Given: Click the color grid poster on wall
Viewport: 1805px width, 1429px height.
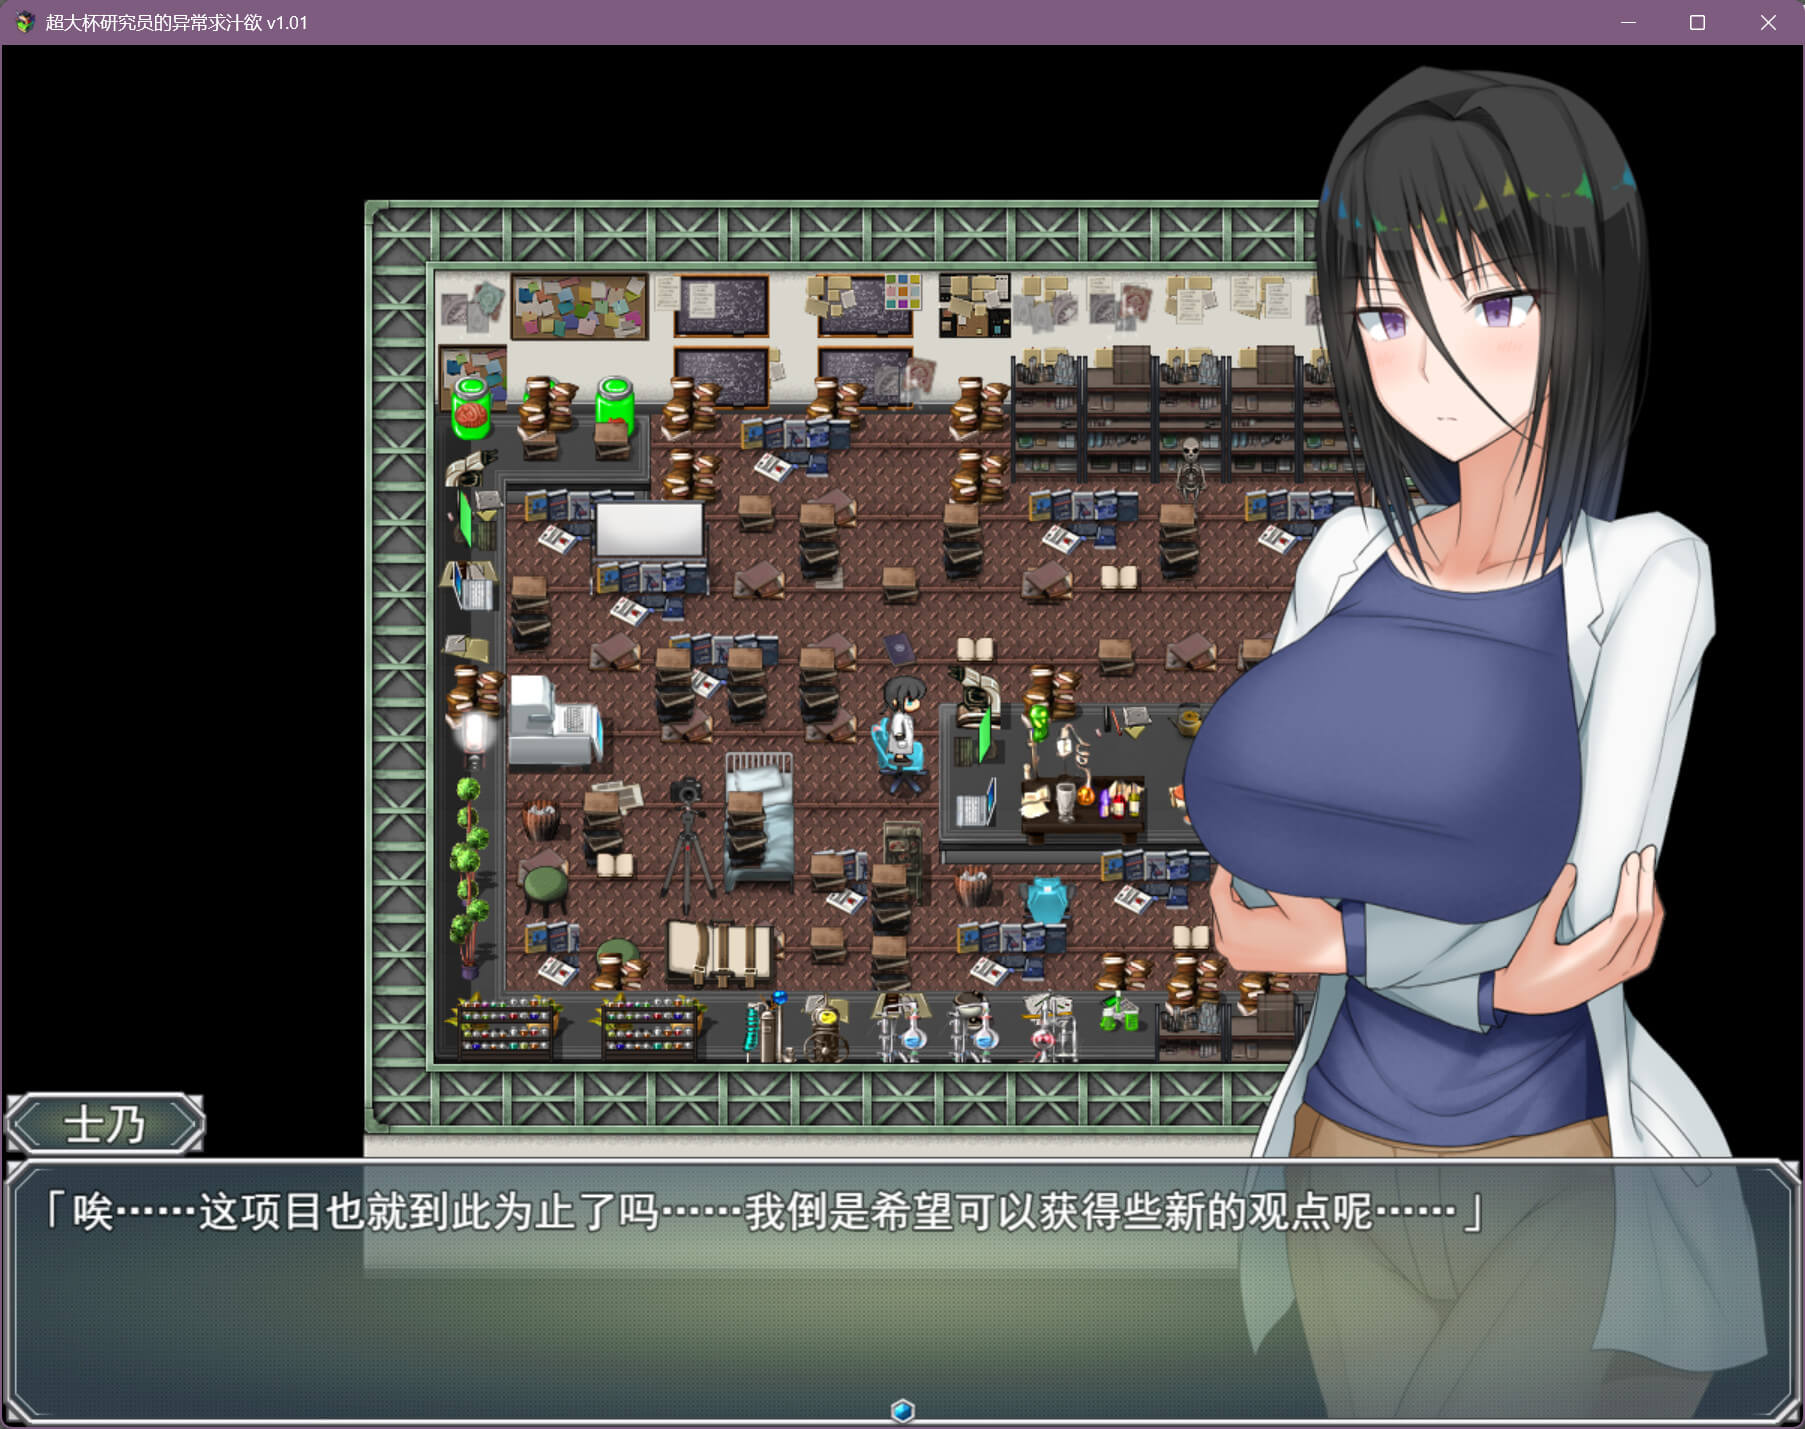Looking at the screenshot, I should click(x=902, y=291).
